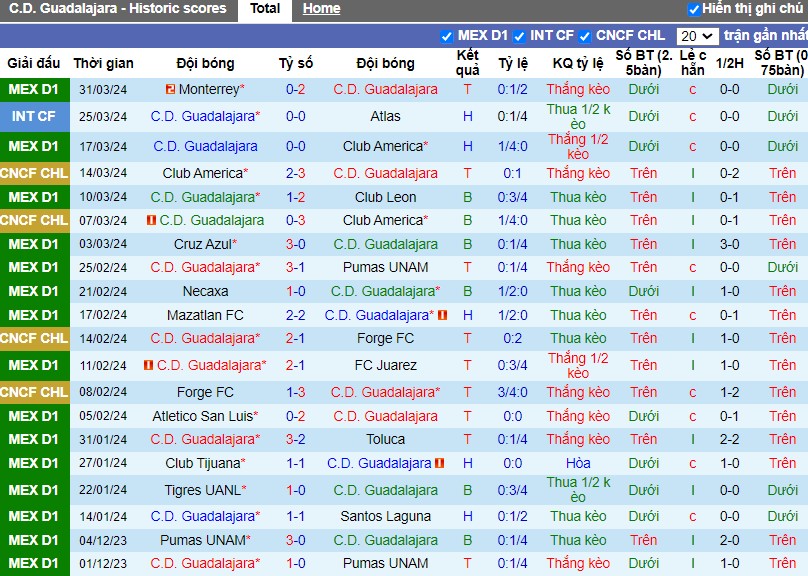Click 'Thắng kèo' in Toluca row
Viewport: 808px width, 576px height.
tap(578, 439)
